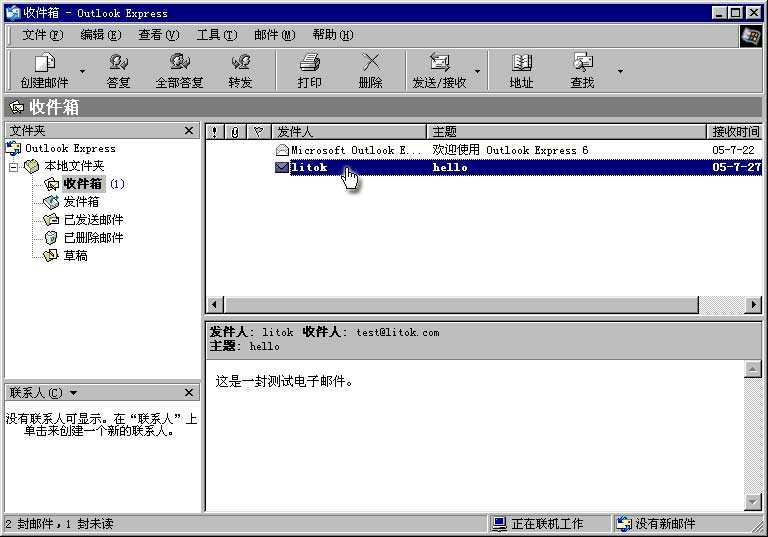Open the 工具 (Tools) menu
Screen dimensions: 768x537
[216, 35]
